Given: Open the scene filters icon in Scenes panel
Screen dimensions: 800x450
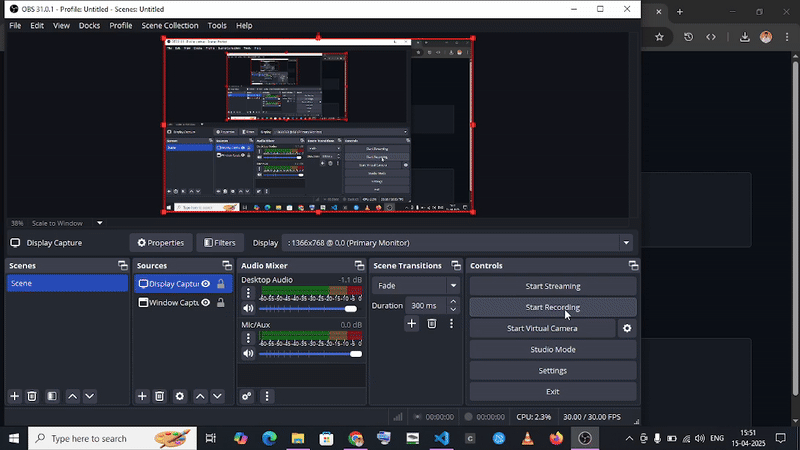Looking at the screenshot, I should coord(52,396).
